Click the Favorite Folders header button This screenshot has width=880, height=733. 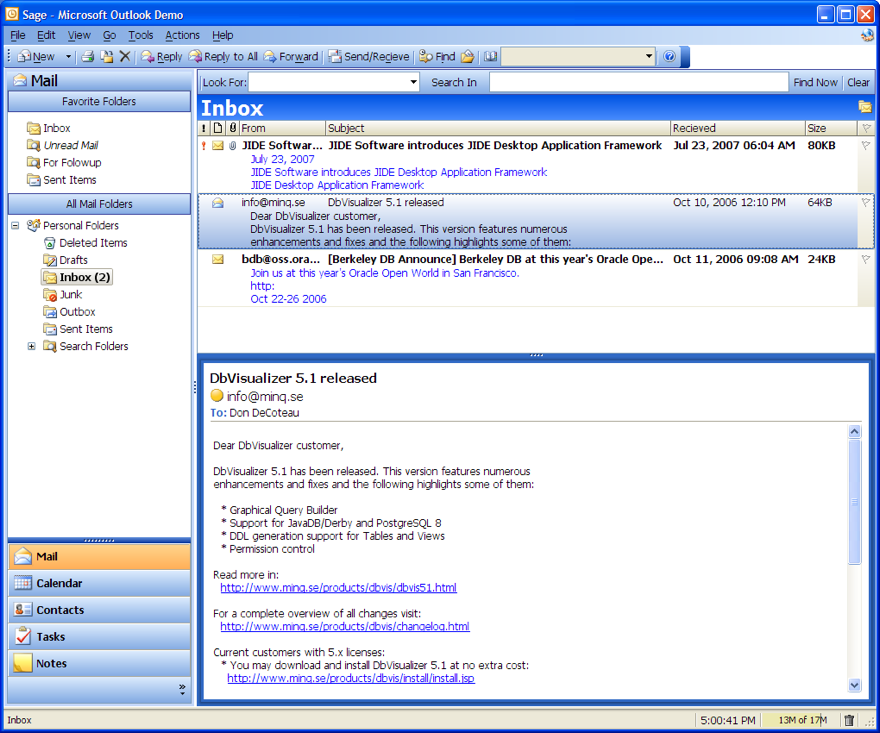pyautogui.click(x=99, y=102)
